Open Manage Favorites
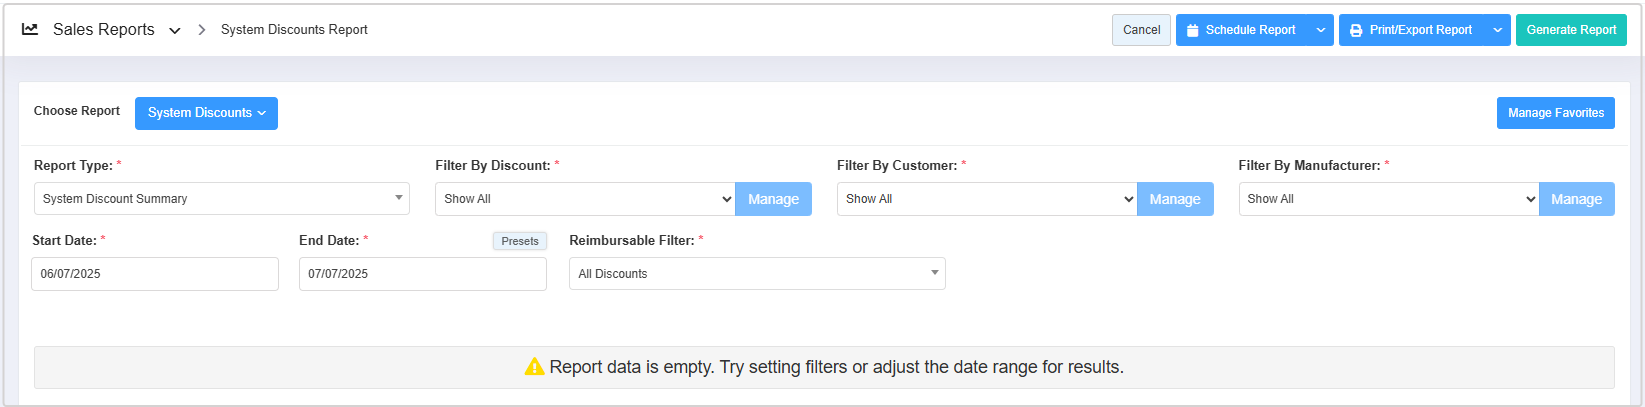The width and height of the screenshot is (1645, 407). tap(1555, 113)
